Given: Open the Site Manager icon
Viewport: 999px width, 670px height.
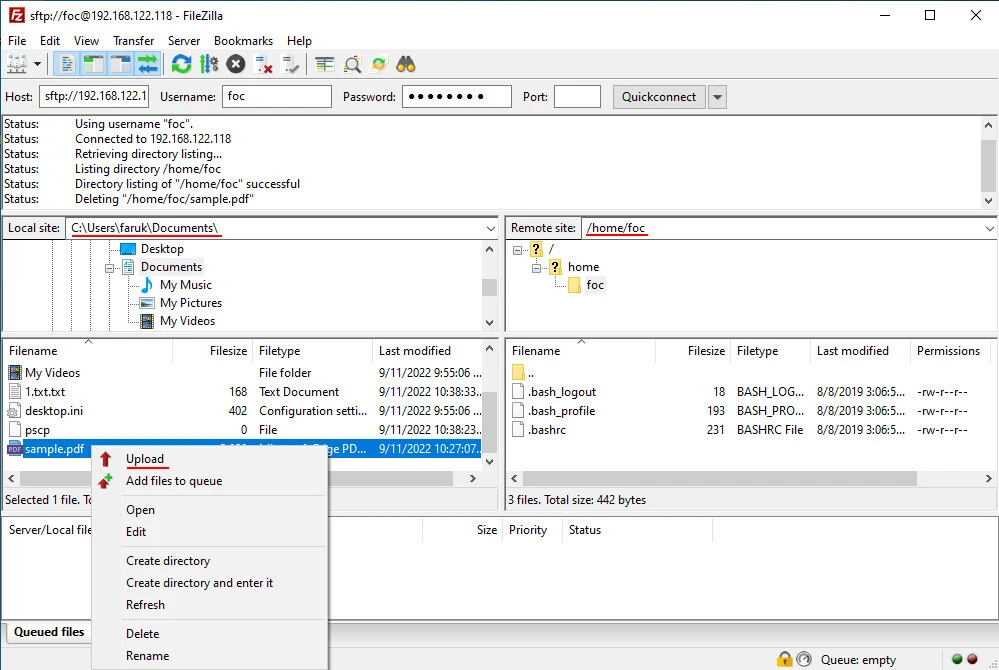Looking at the screenshot, I should 17,64.
